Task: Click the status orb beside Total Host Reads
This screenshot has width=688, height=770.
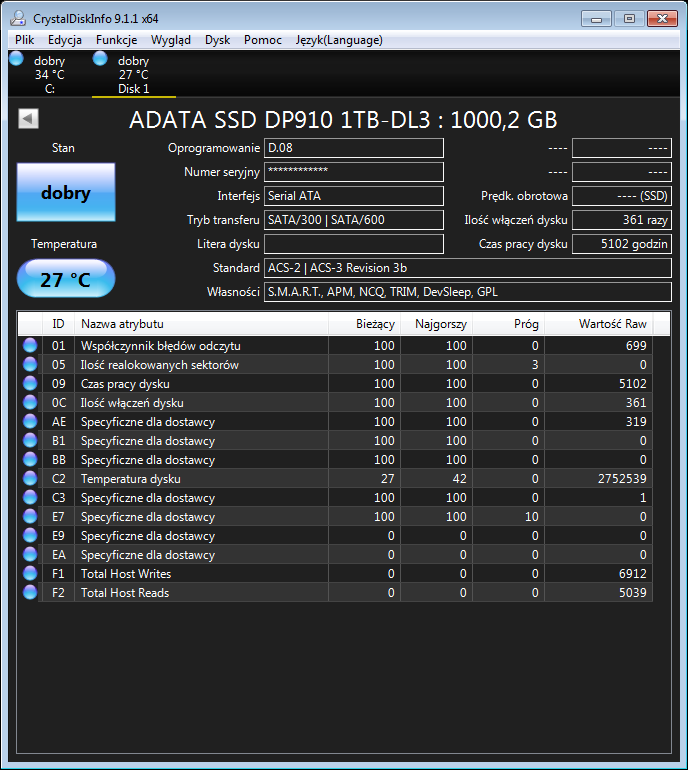Action: (x=30, y=593)
